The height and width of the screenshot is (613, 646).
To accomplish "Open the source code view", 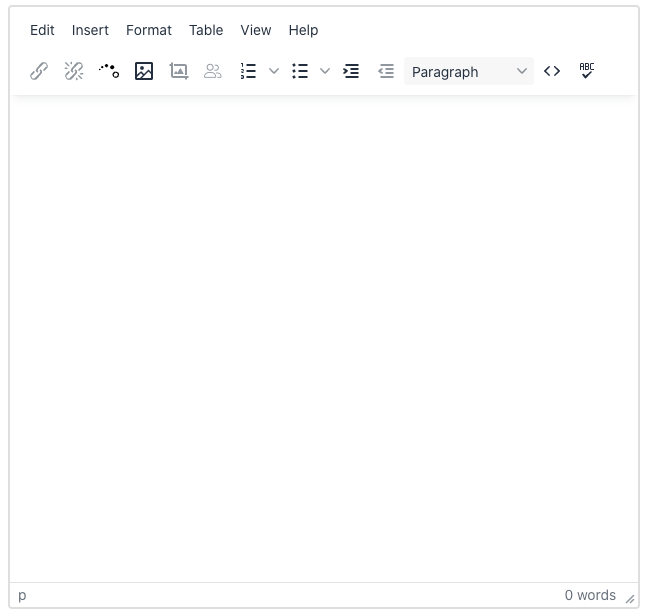I will (552, 71).
